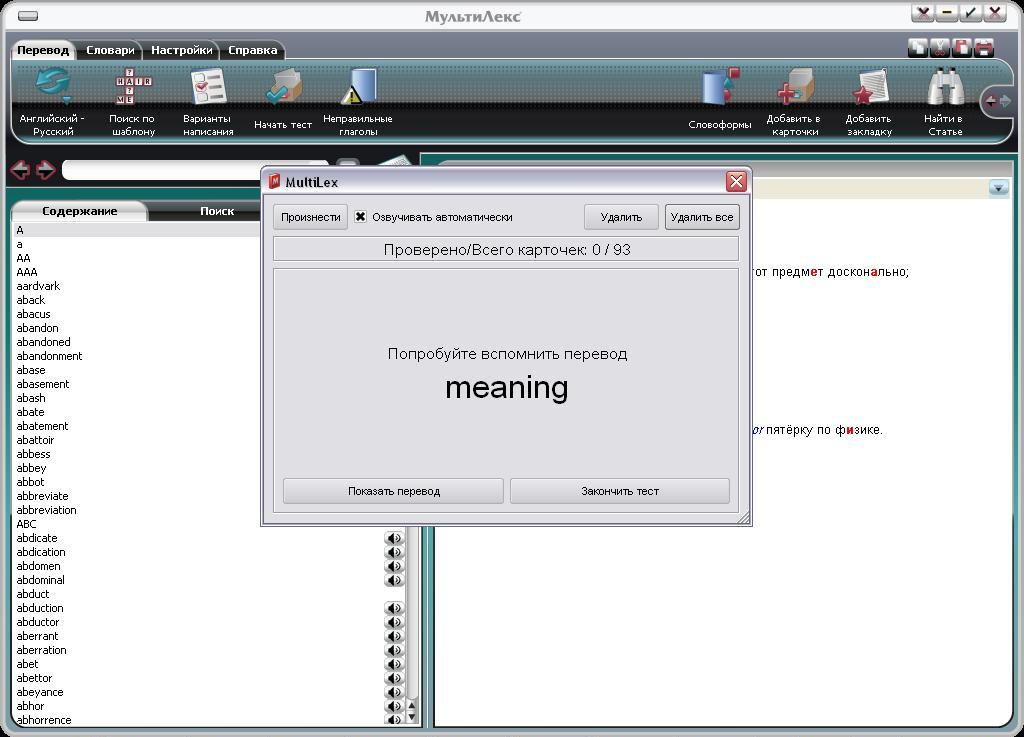The width and height of the screenshot is (1024, 737).
Task: Click the Словоформы word forms icon
Action: pos(720,88)
